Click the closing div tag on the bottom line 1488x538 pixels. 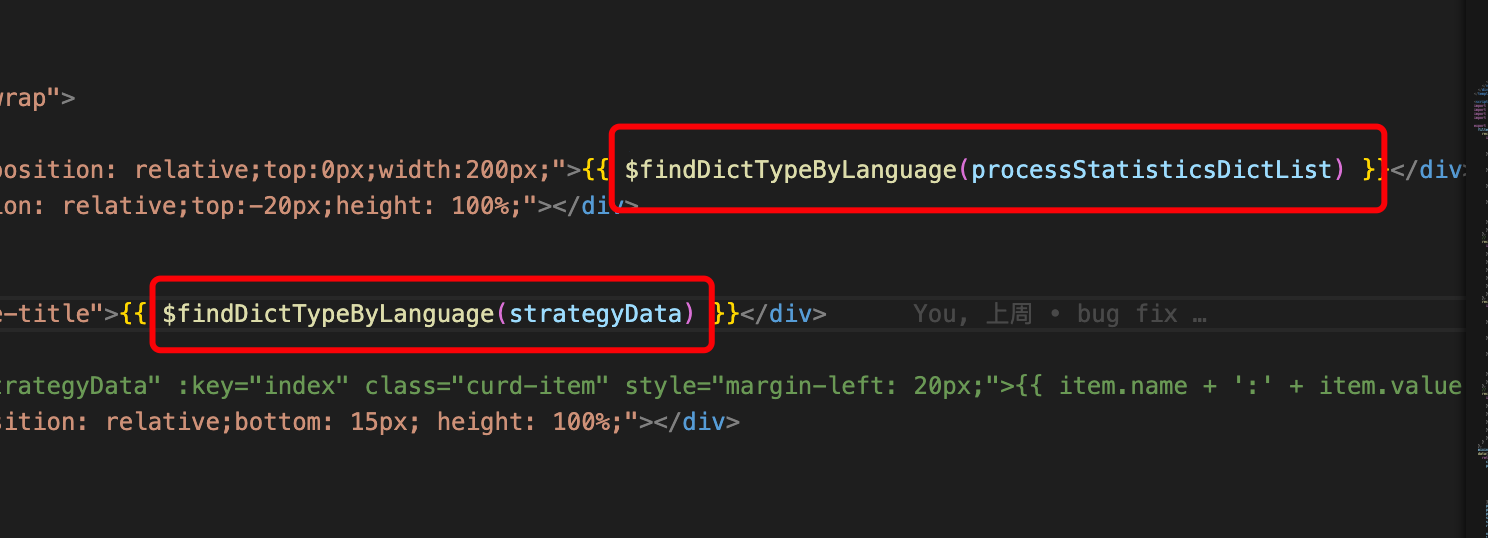(696, 422)
